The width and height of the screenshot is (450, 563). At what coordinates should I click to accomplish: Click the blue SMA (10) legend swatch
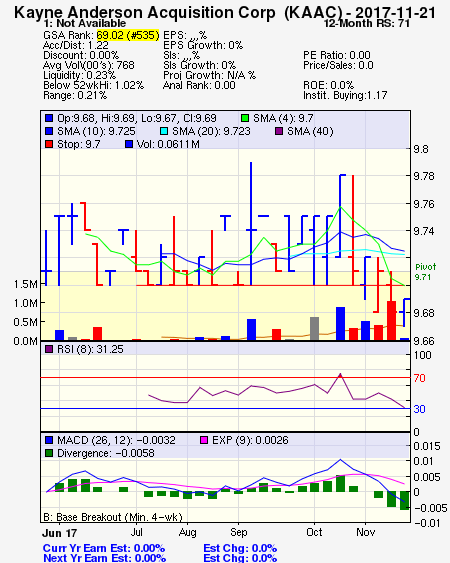49,131
